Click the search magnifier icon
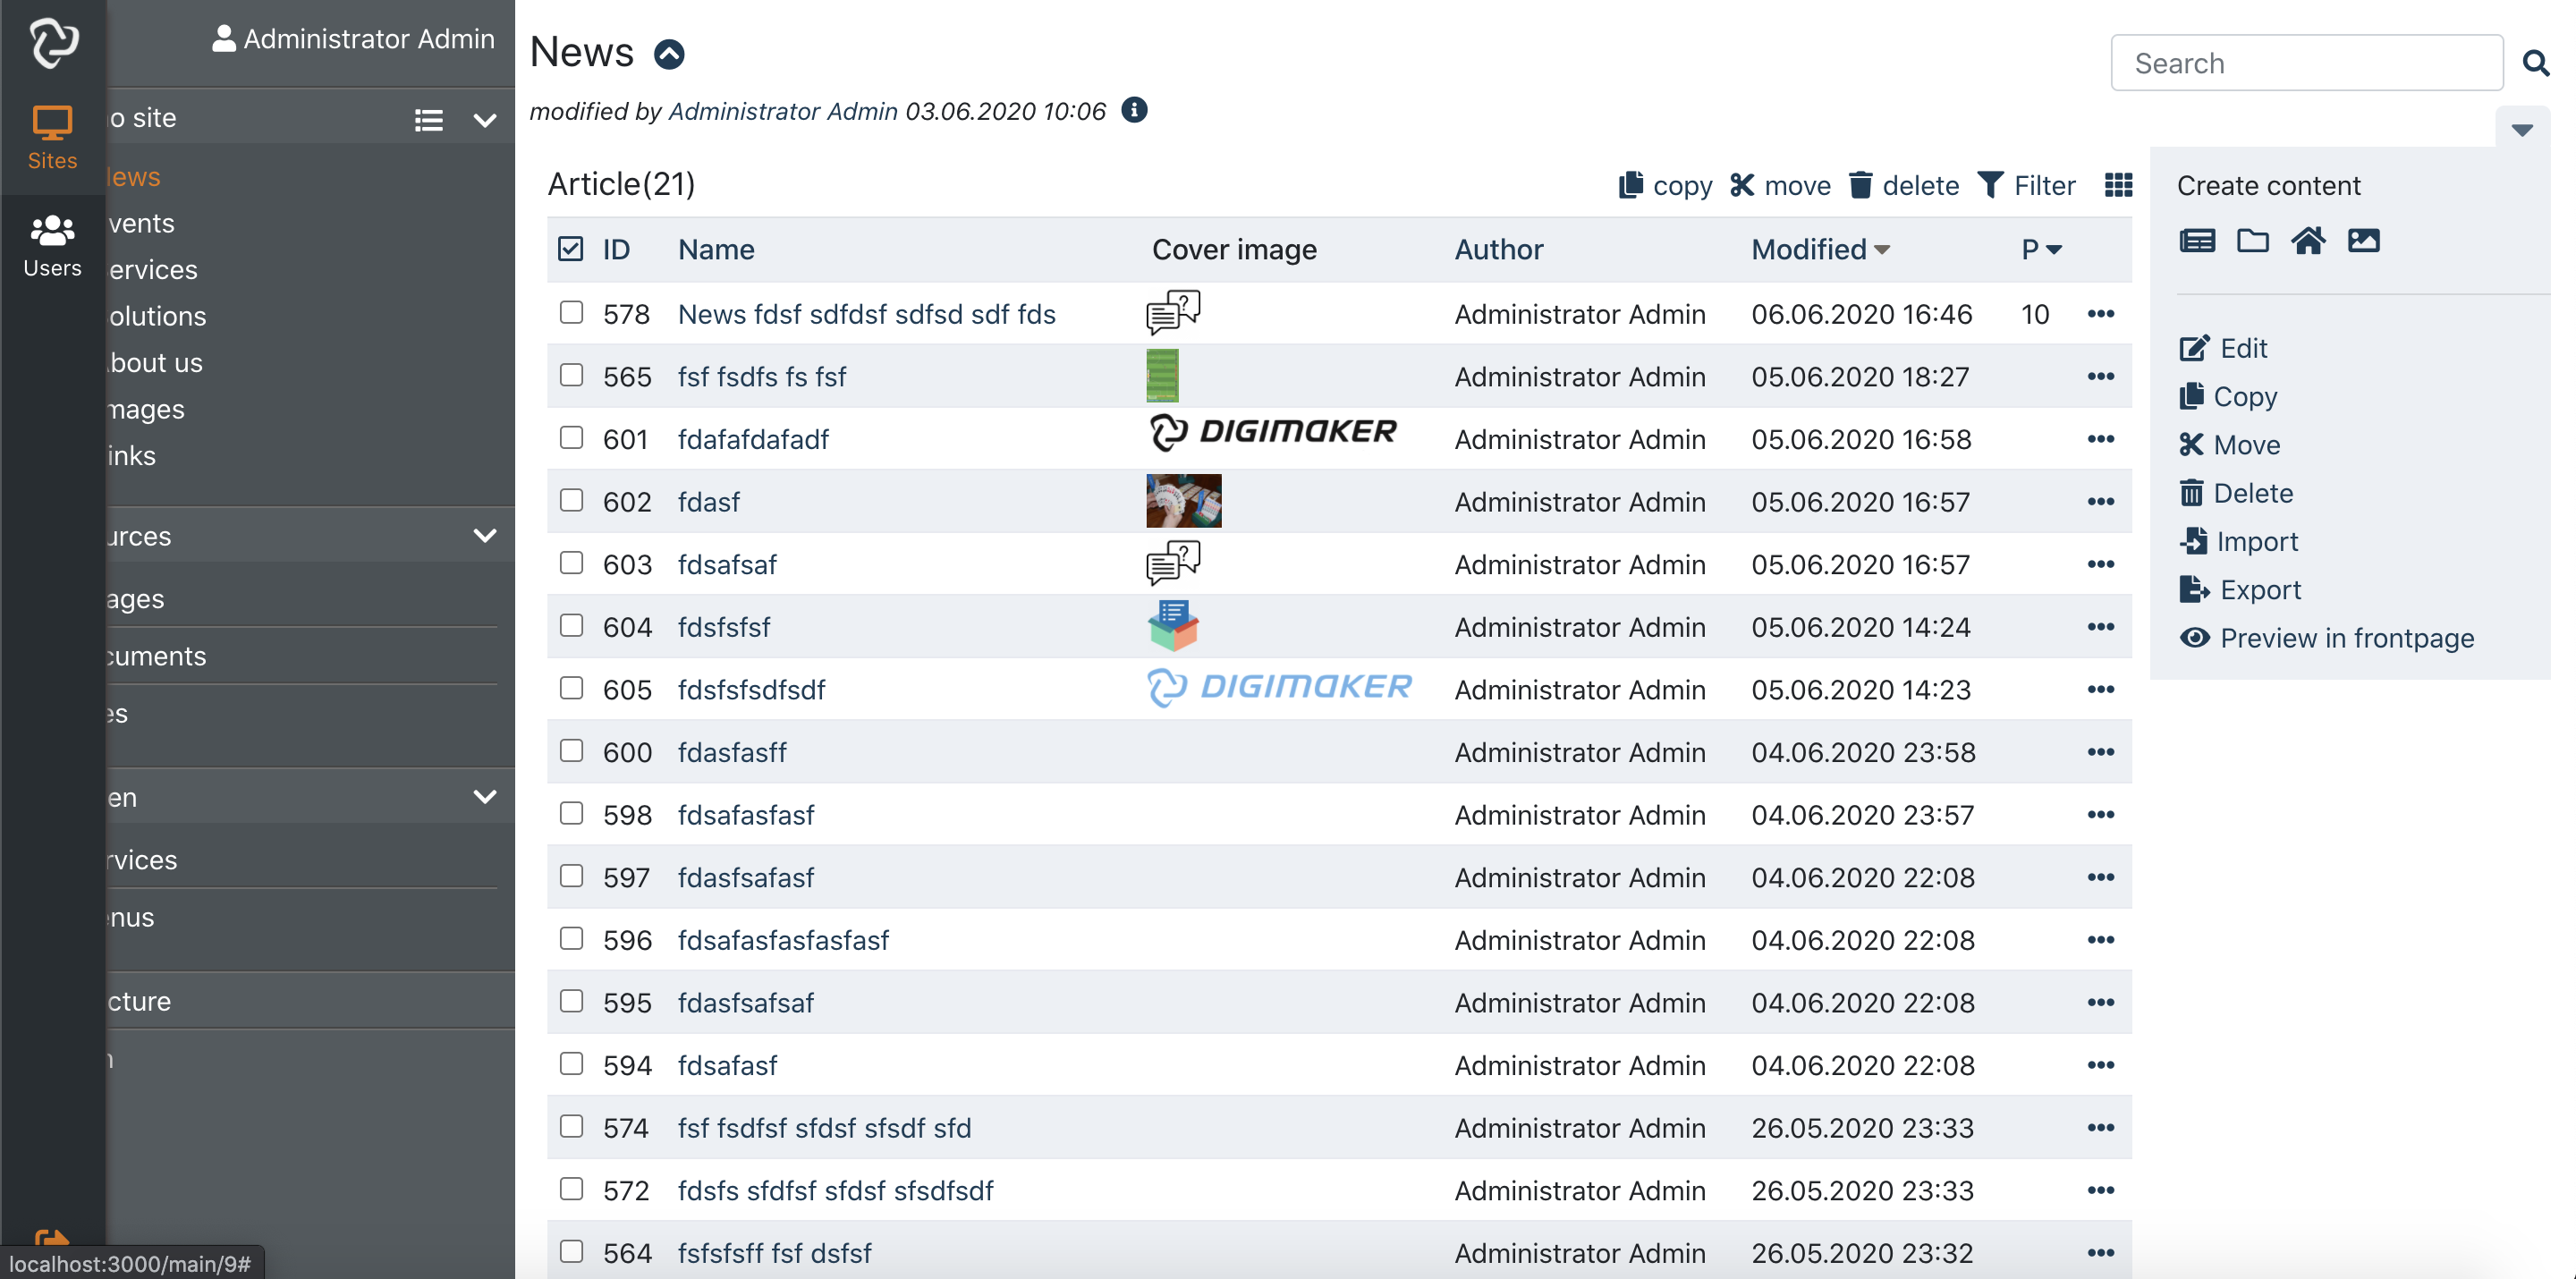The image size is (2576, 1279). [x=2535, y=64]
